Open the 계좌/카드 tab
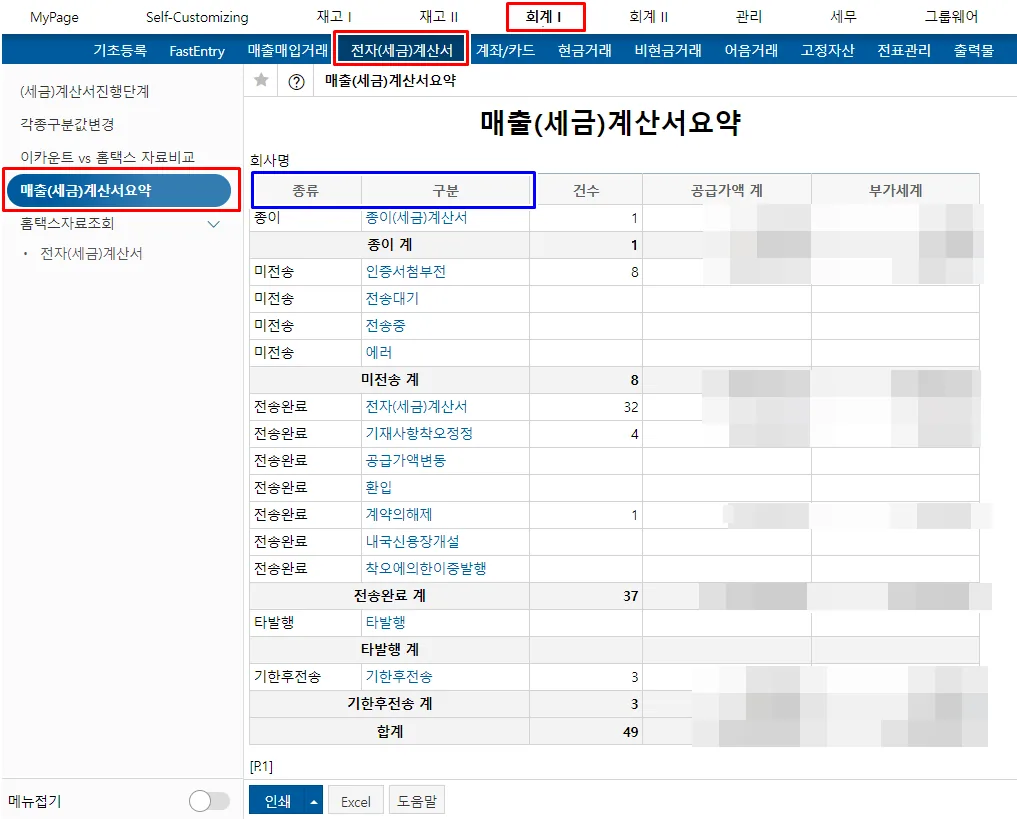The width and height of the screenshot is (1017, 819). pyautogui.click(x=505, y=51)
